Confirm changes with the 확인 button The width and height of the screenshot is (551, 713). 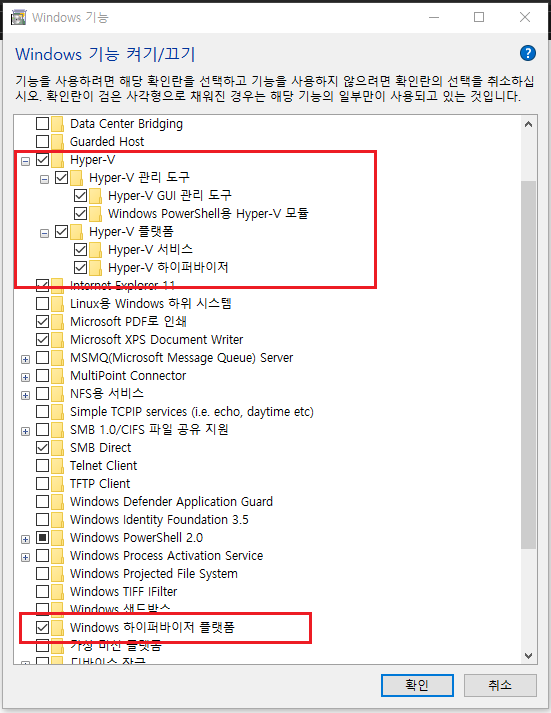click(417, 685)
